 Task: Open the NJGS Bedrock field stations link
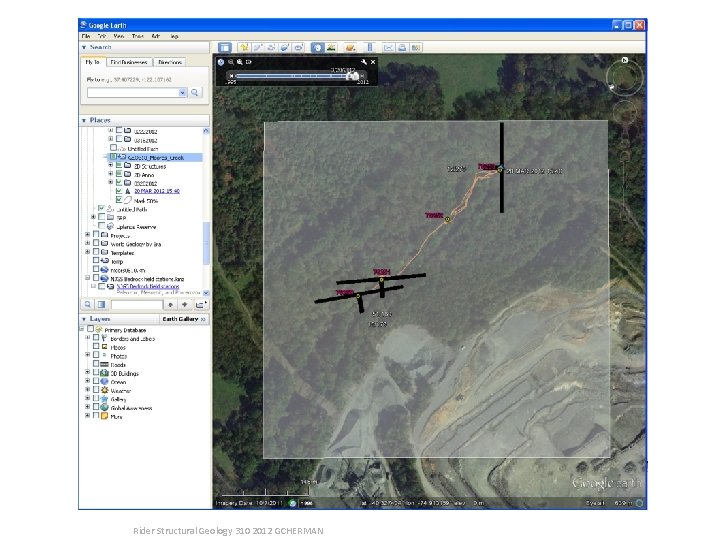148,287
